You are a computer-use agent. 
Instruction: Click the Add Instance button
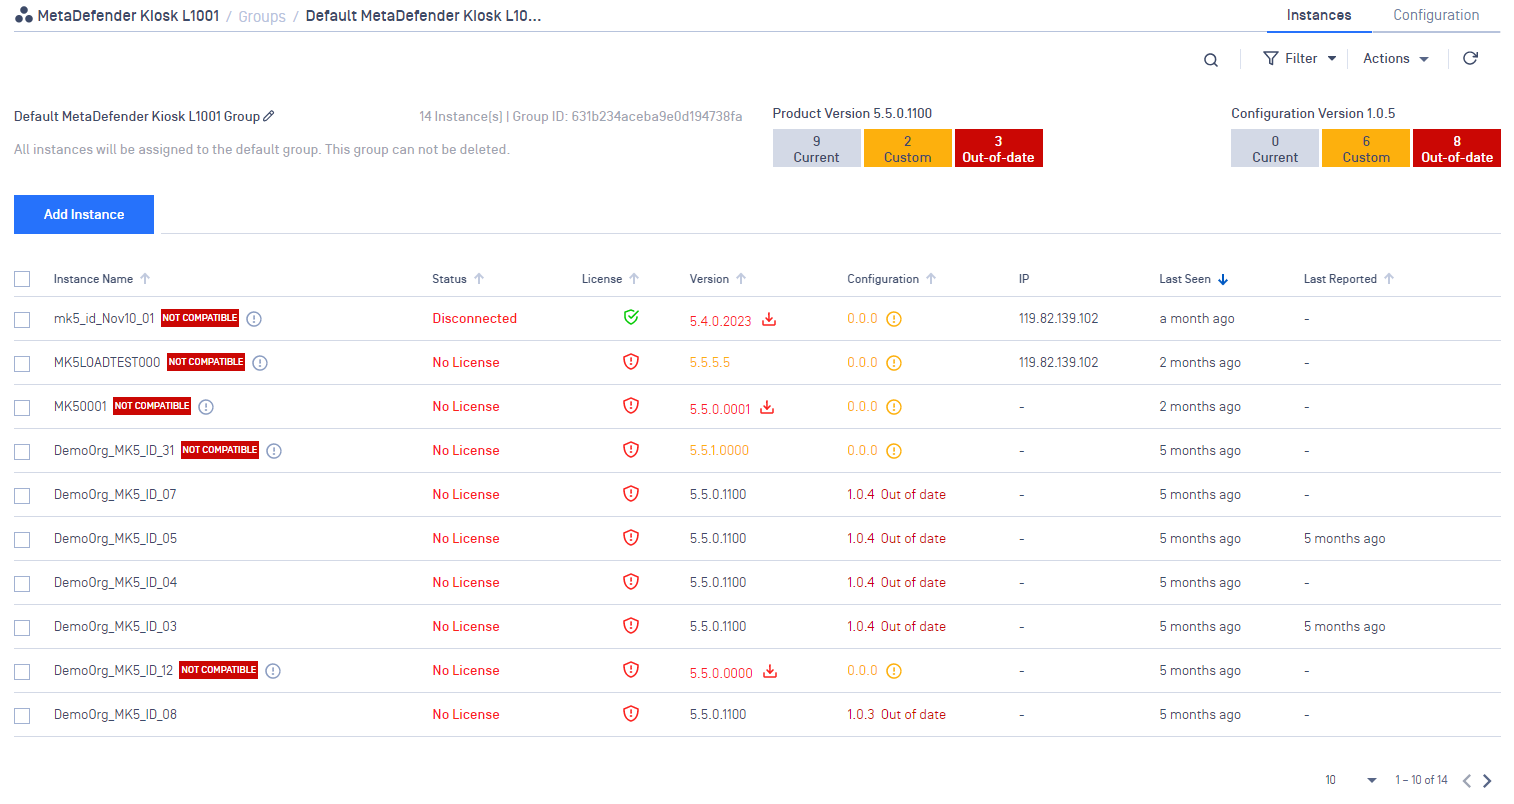click(x=84, y=214)
